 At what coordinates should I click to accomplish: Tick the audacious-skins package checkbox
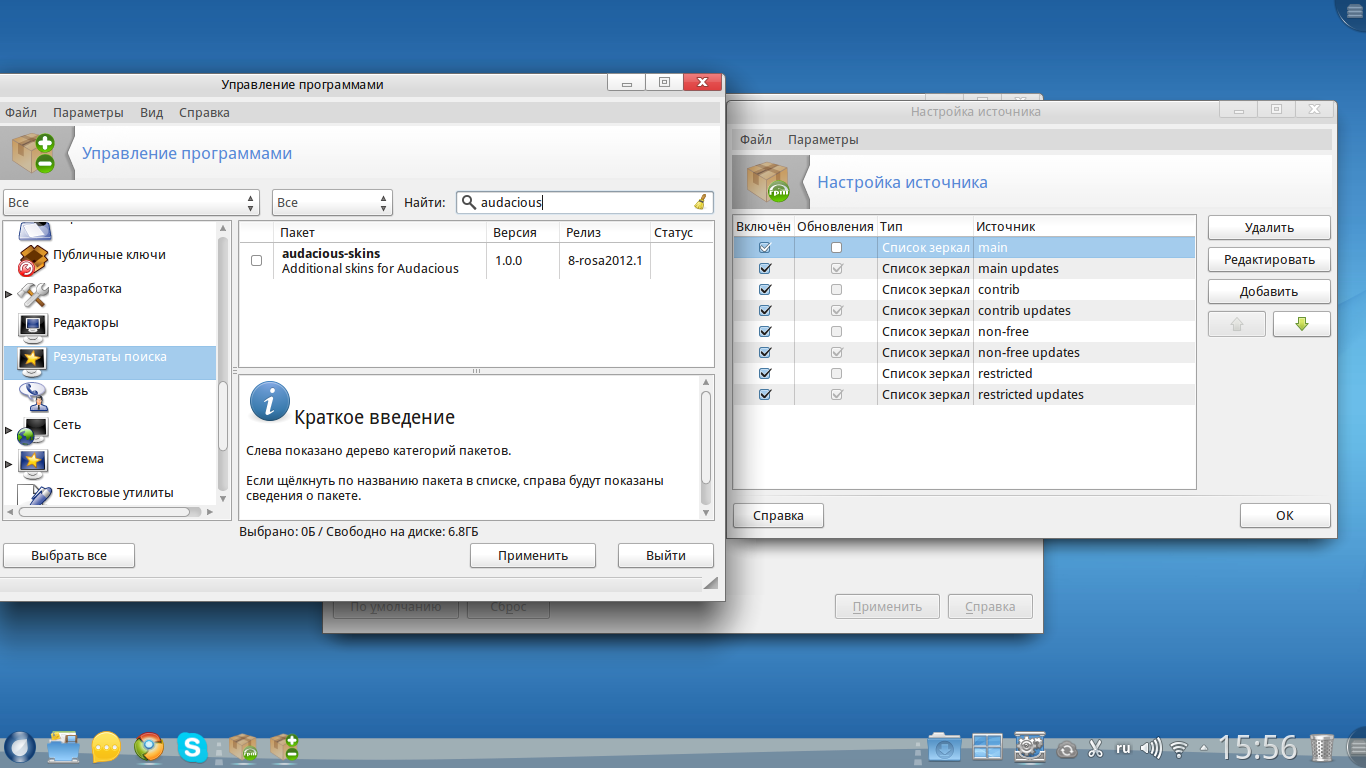[x=256, y=261]
